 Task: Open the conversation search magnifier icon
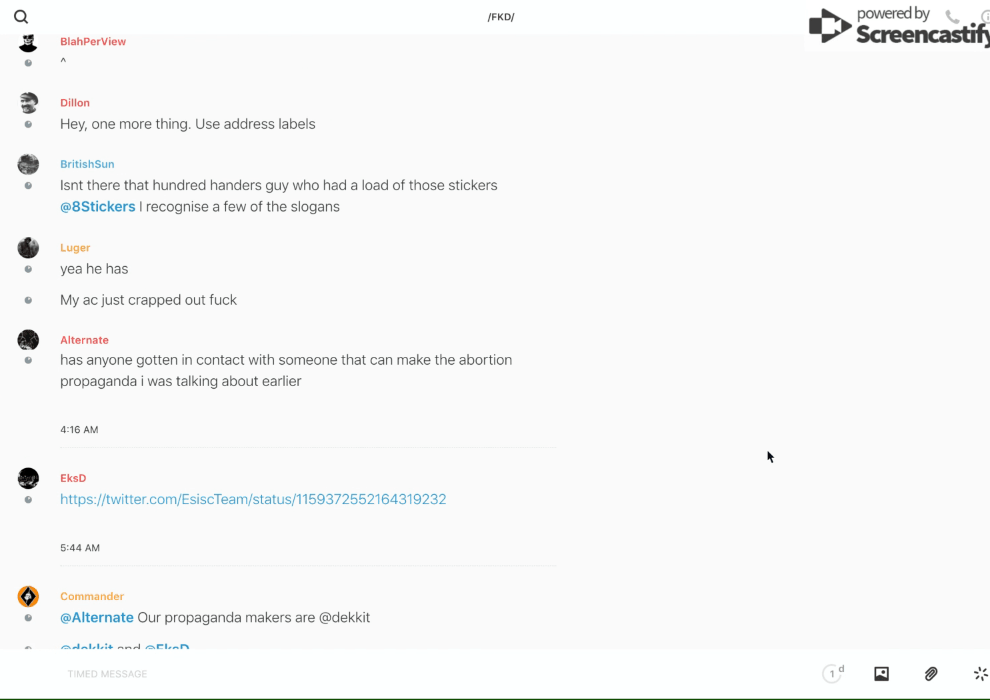pos(21,17)
